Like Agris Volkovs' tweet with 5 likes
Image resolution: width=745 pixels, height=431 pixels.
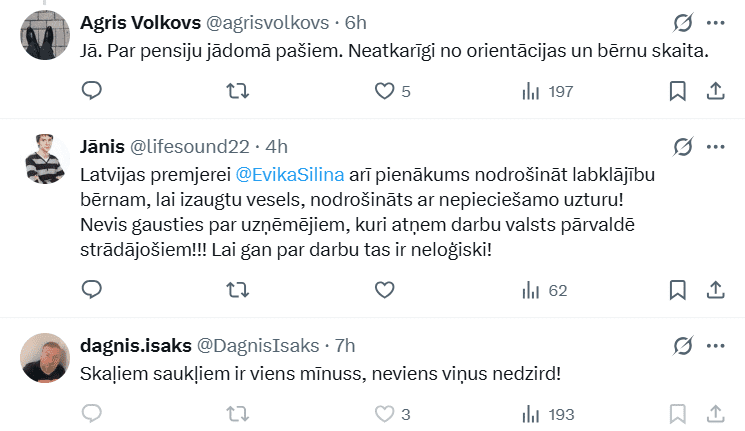[x=384, y=91]
